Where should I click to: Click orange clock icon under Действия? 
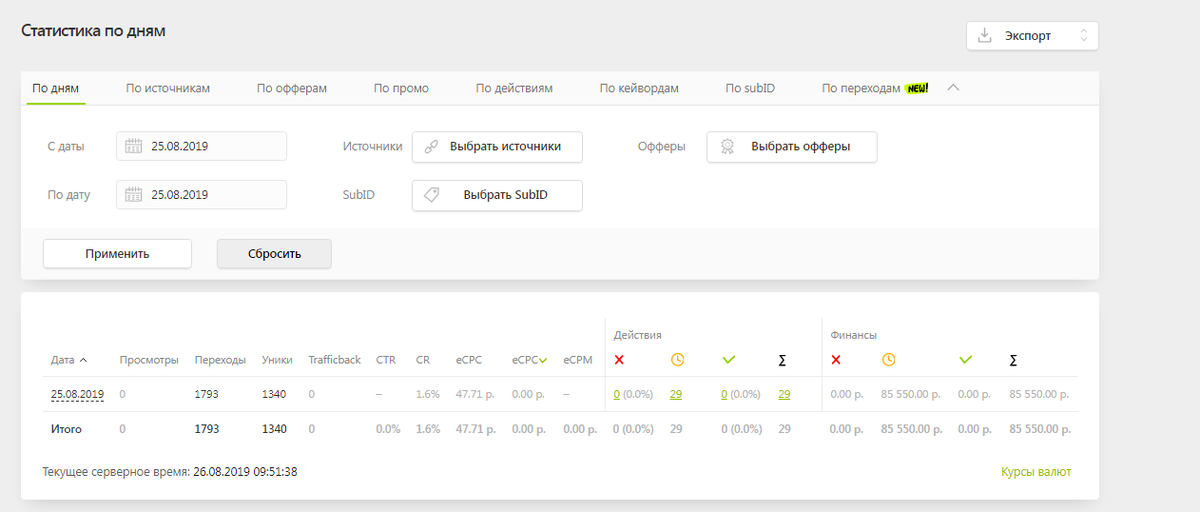[x=677, y=360]
